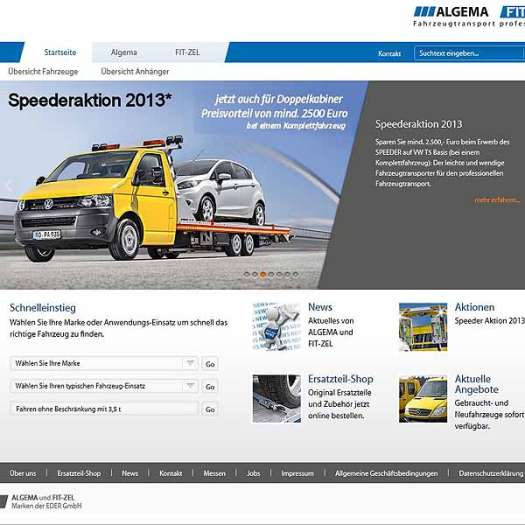Open Ersatzteil-Shop in the footer bar
The width and height of the screenshot is (525, 525).
[79, 473]
